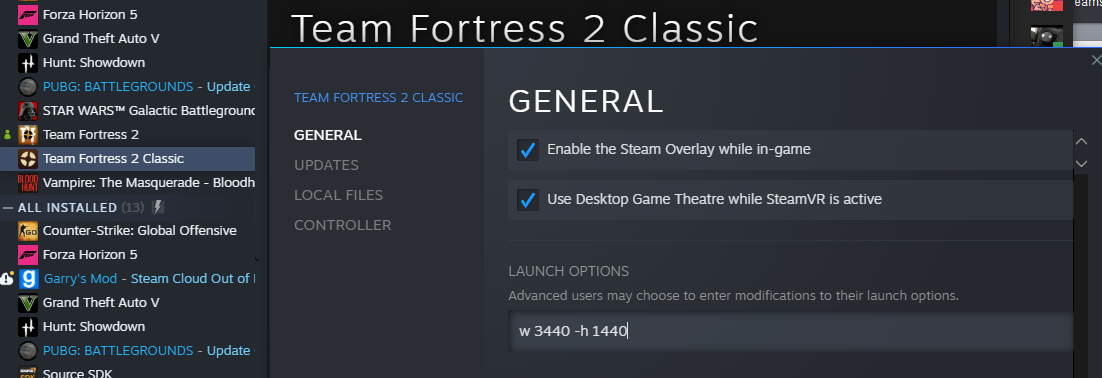Switch to the LOCAL FILES tab
Image resolution: width=1102 pixels, height=378 pixels.
pos(338,195)
